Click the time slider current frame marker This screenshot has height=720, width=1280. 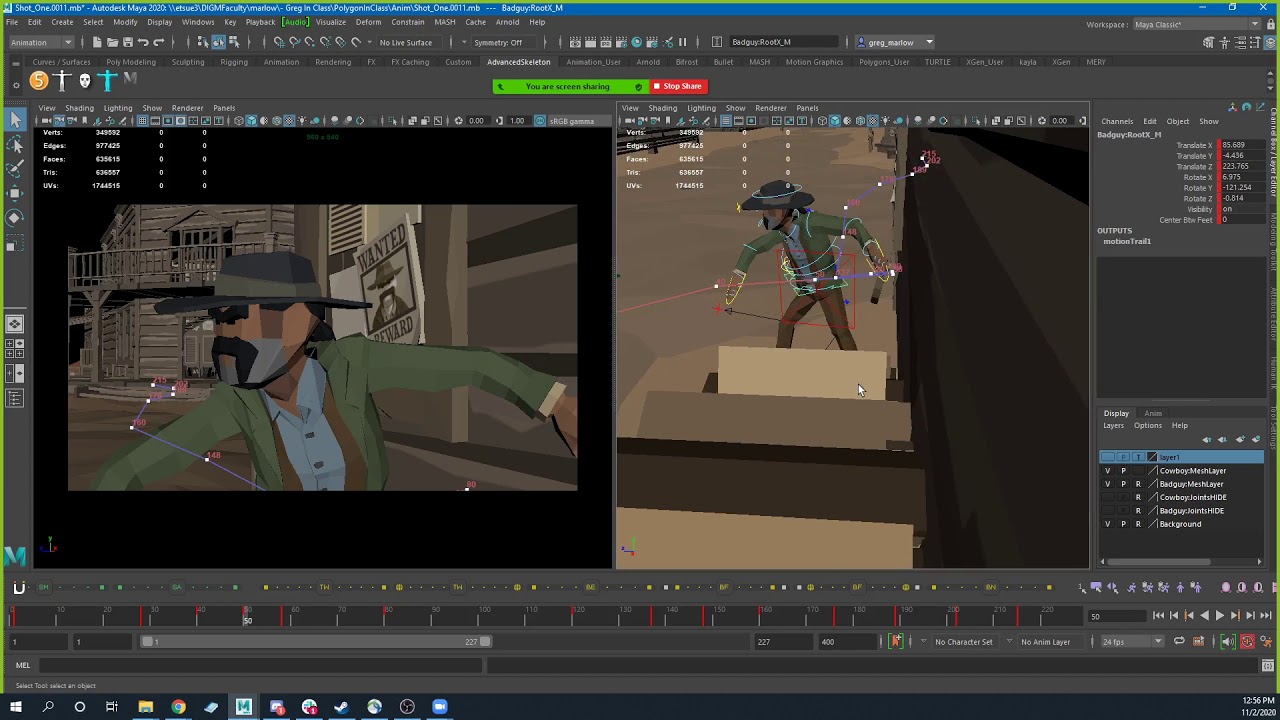pyautogui.click(x=247, y=616)
